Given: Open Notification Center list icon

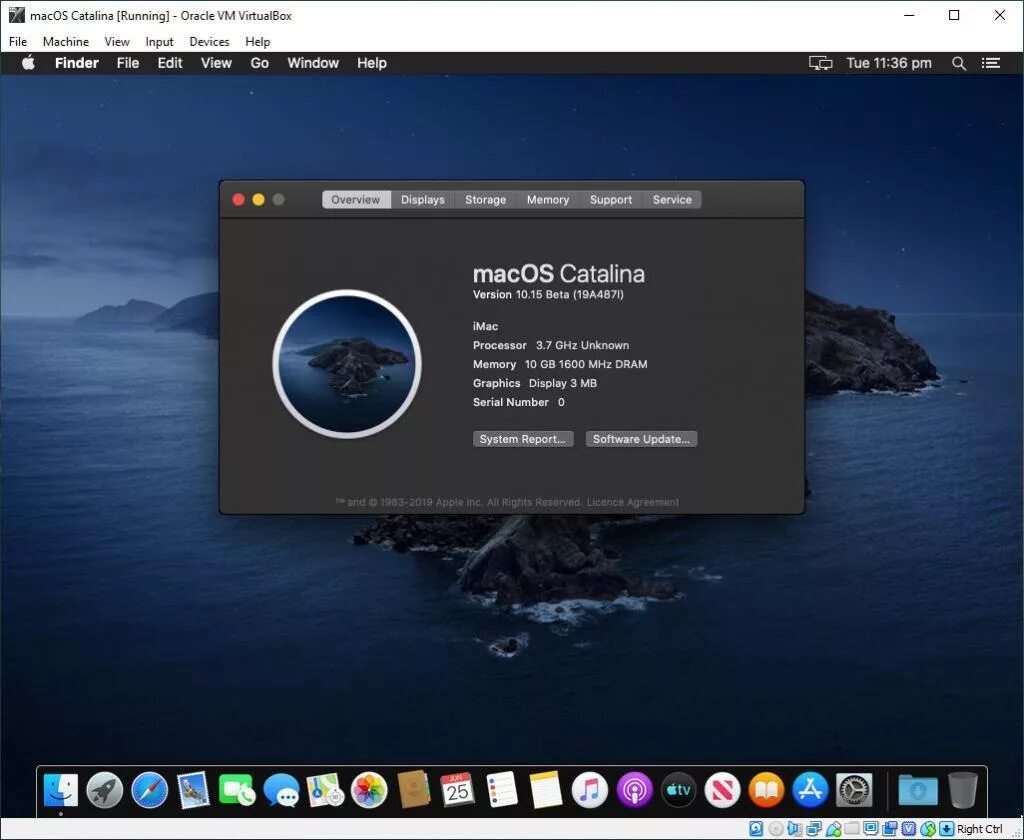Looking at the screenshot, I should (x=991, y=63).
